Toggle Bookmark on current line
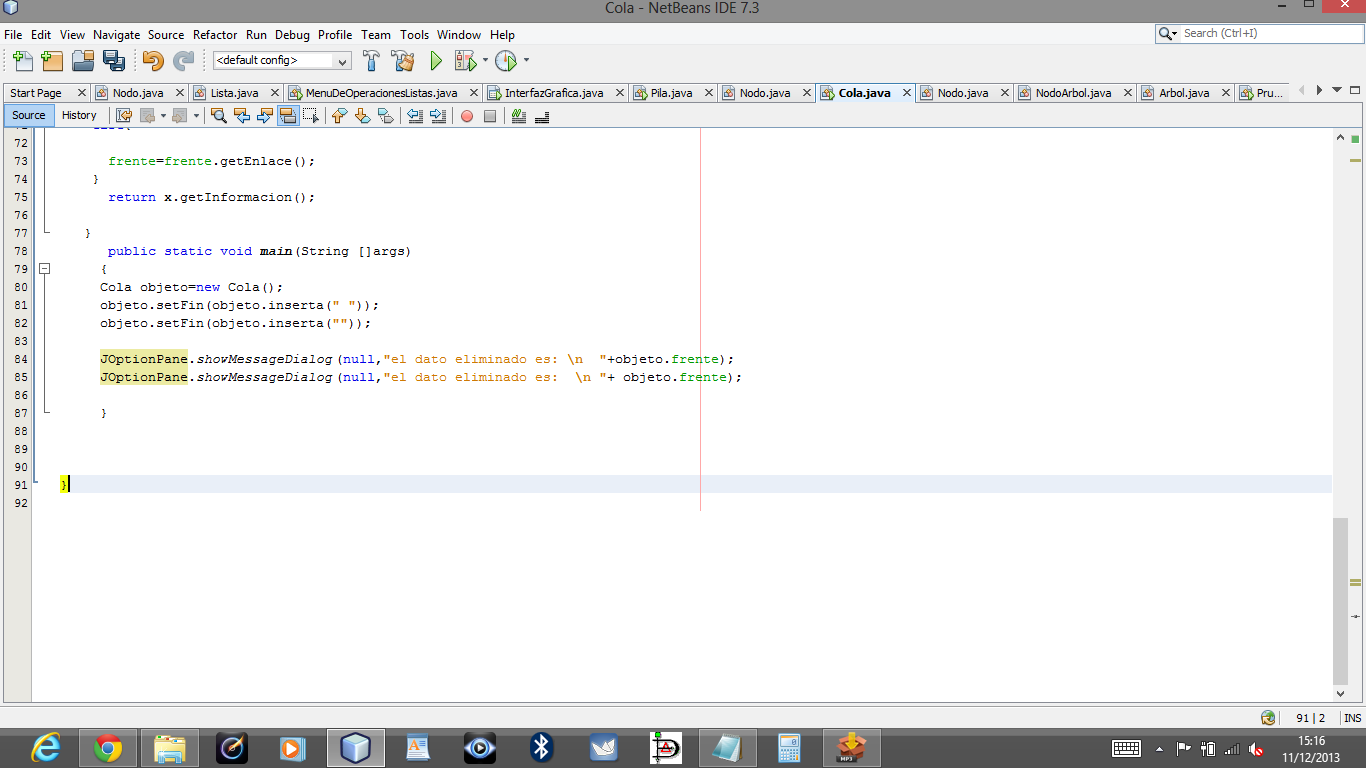Image resolution: width=1366 pixels, height=768 pixels. [x=385, y=116]
